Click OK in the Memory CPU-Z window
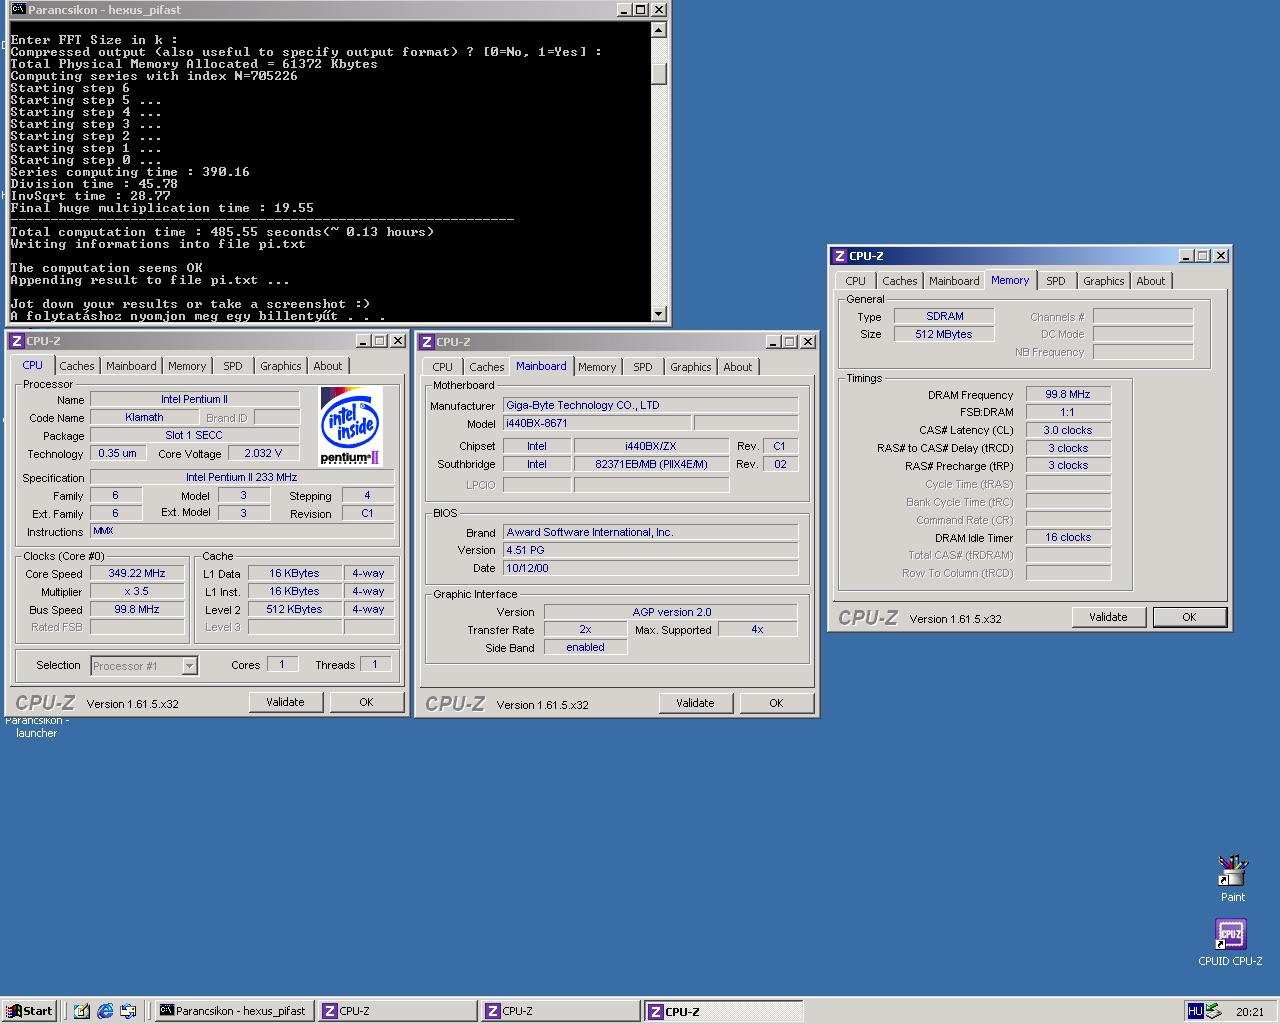 1189,617
